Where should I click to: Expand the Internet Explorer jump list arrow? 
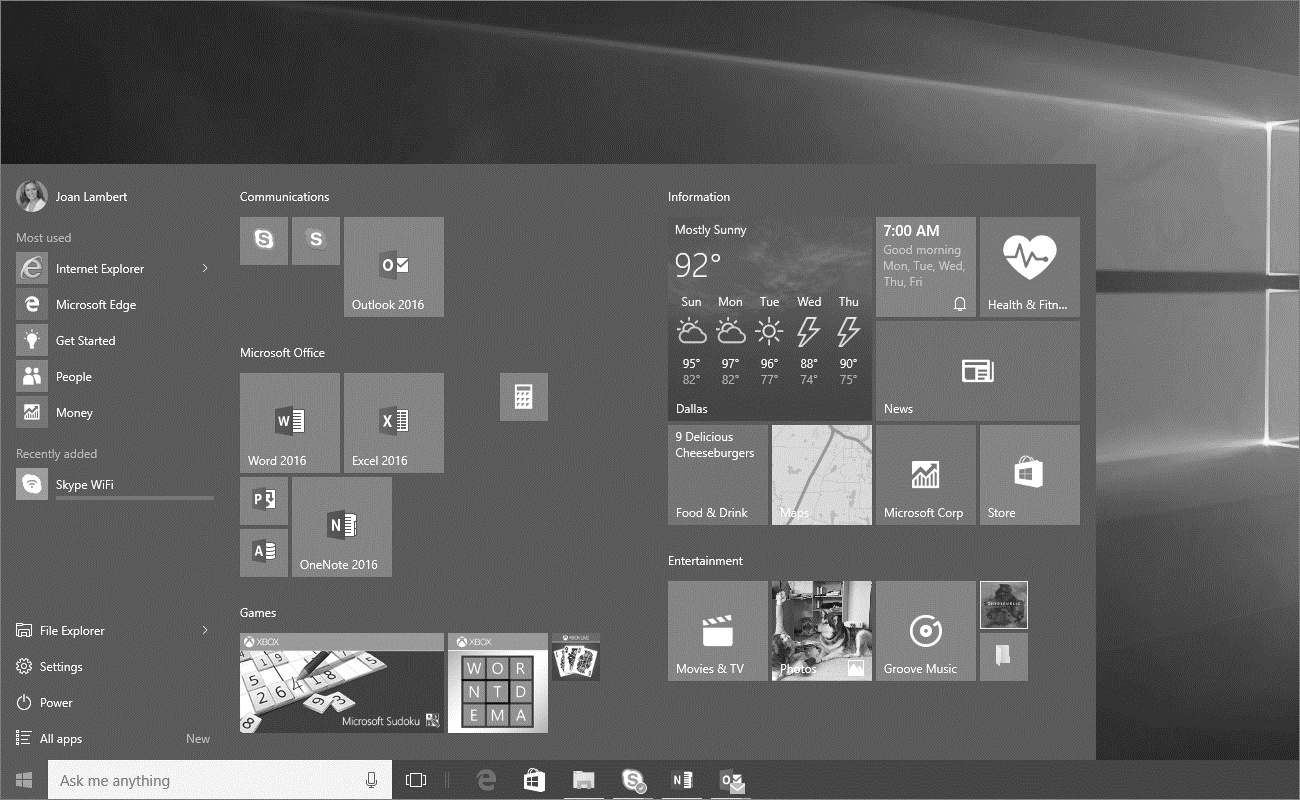point(205,268)
